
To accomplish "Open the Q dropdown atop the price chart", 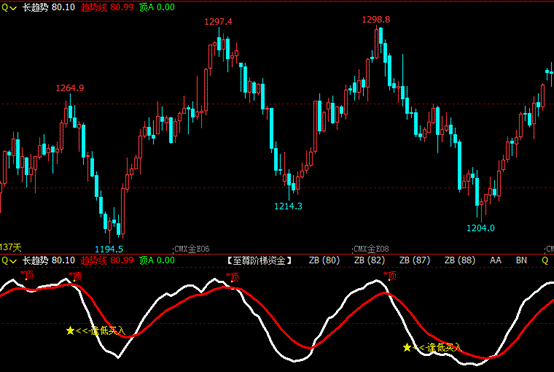I will (x=9, y=7).
